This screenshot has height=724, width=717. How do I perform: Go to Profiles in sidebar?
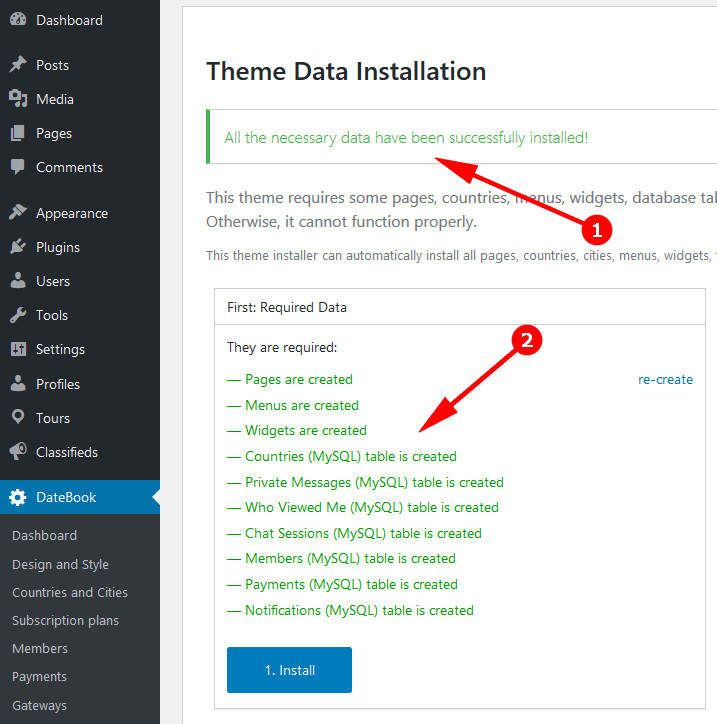pyautogui.click(x=57, y=384)
